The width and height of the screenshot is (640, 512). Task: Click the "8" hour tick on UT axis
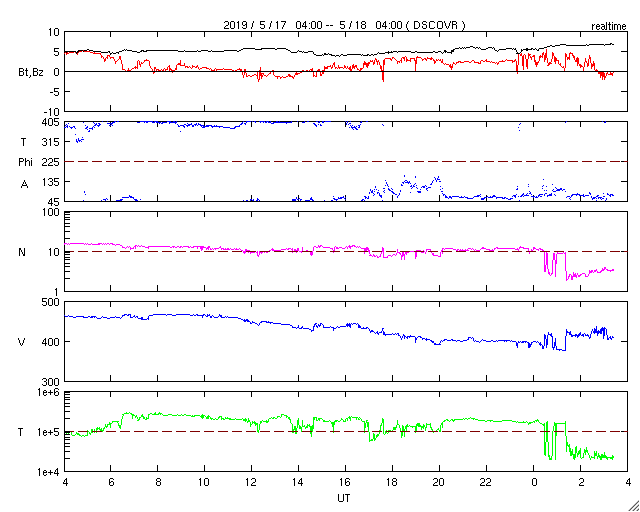158,482
